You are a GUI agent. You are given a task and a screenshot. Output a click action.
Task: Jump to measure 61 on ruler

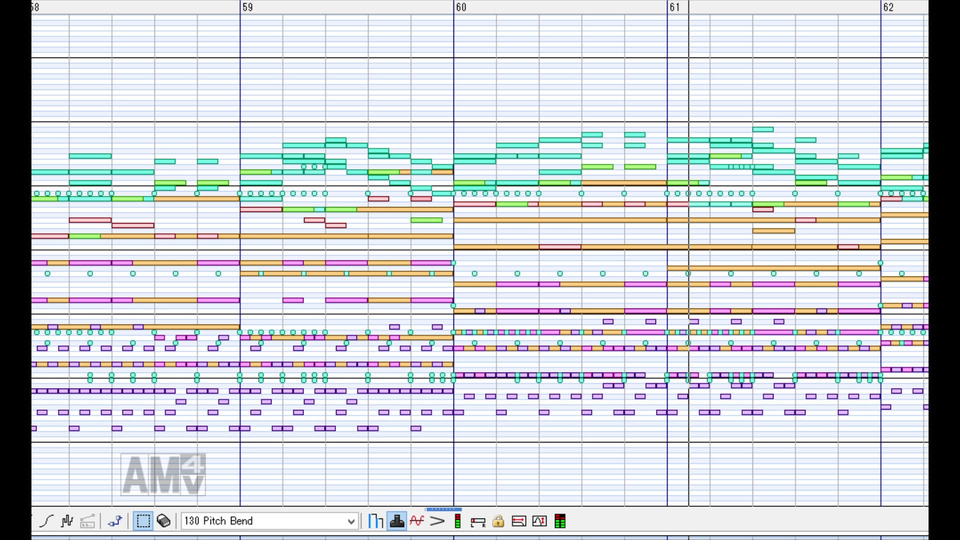[674, 7]
